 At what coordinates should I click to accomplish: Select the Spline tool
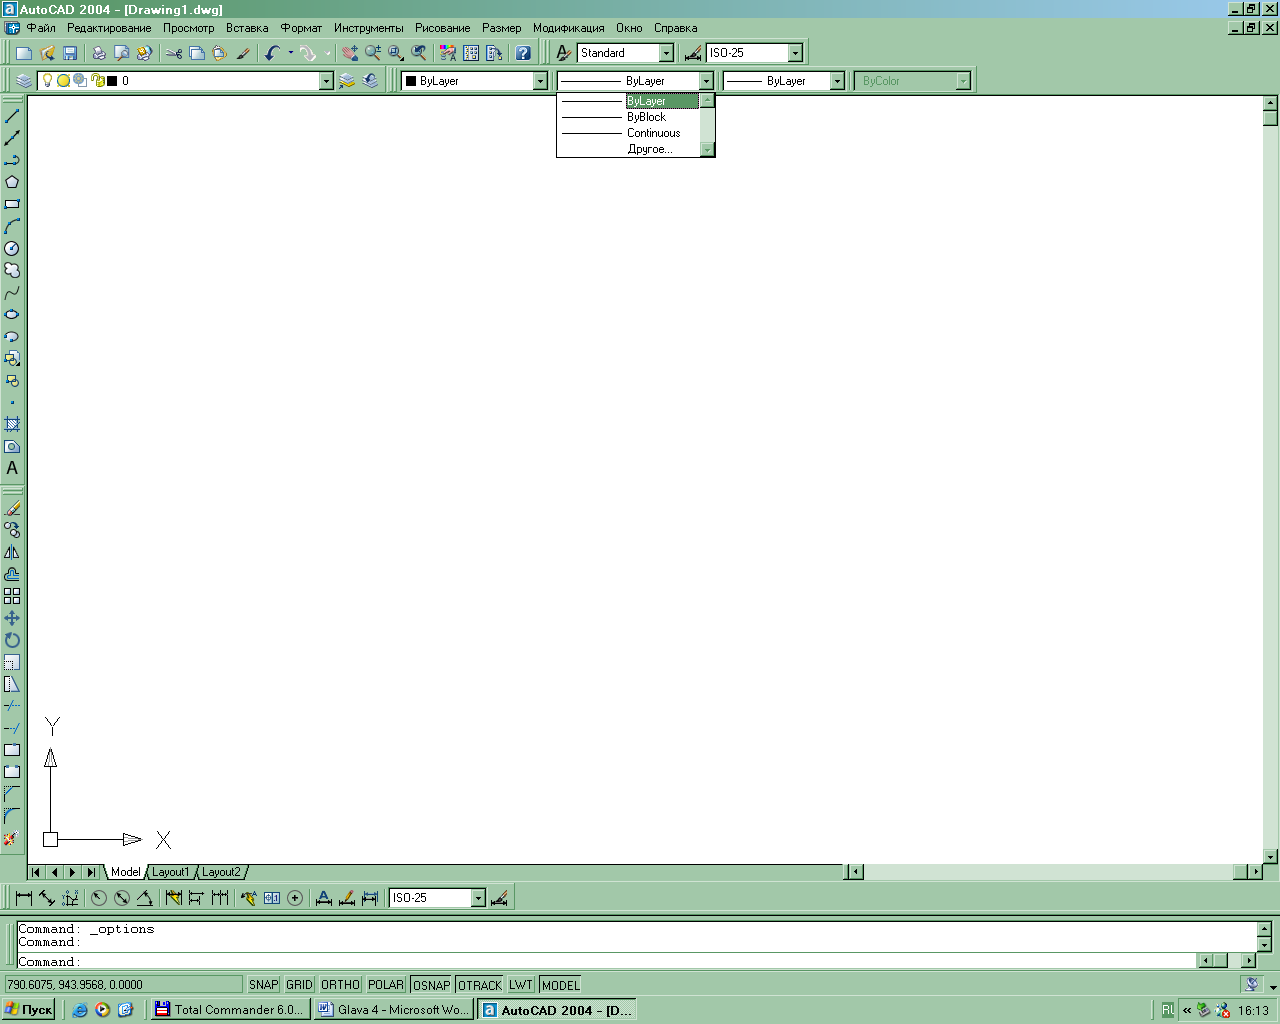click(12, 292)
